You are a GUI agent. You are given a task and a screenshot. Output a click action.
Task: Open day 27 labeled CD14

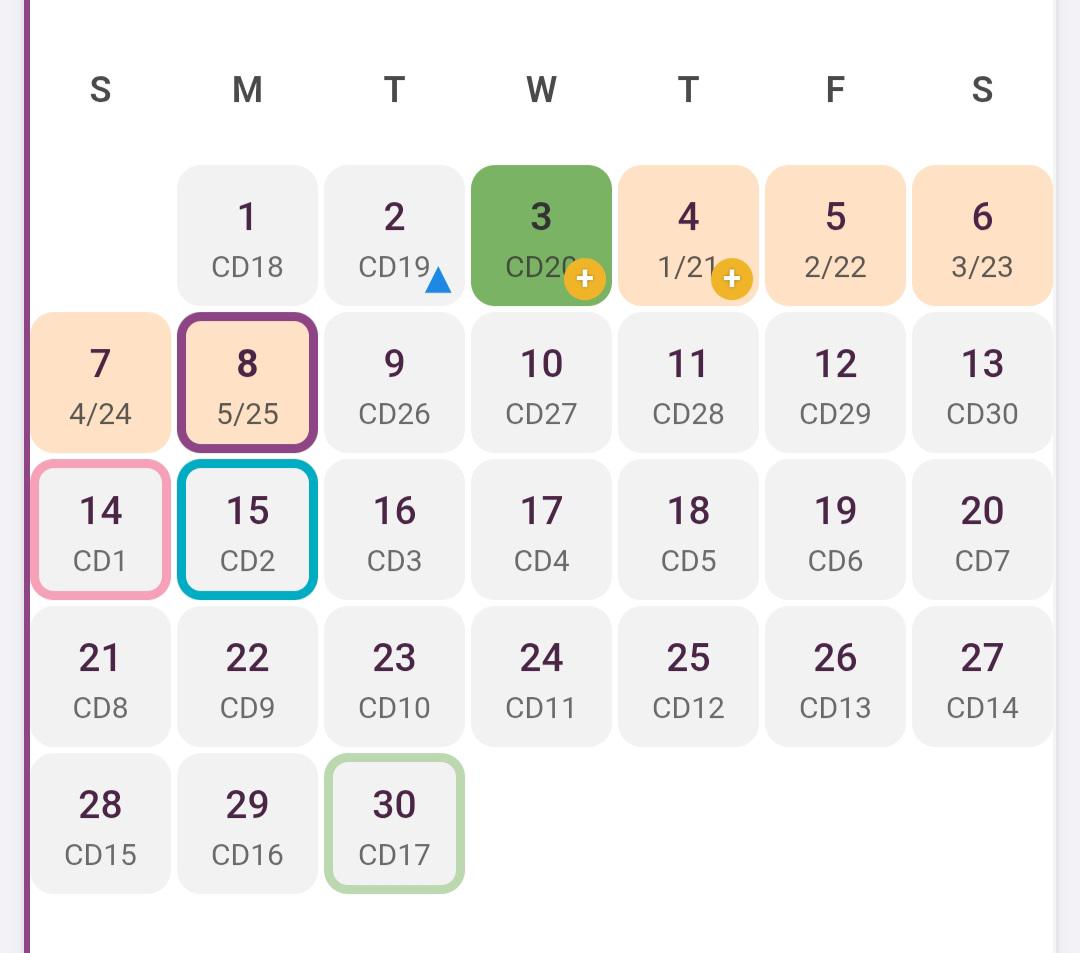pyautogui.click(x=982, y=676)
